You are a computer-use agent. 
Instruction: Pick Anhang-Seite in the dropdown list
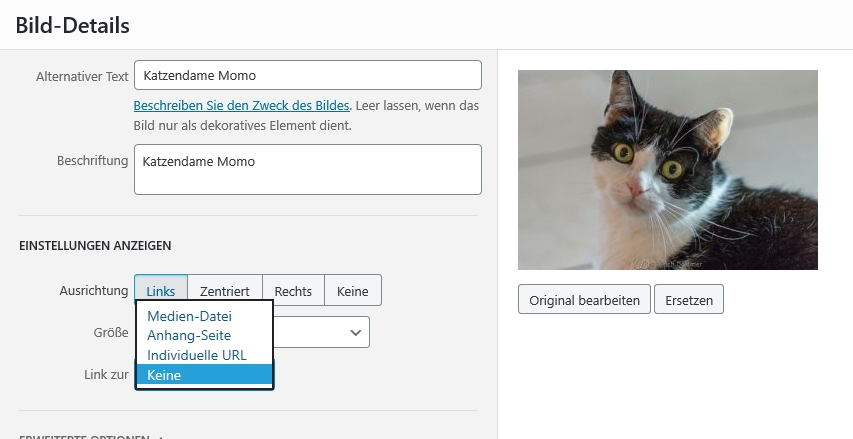tap(189, 335)
